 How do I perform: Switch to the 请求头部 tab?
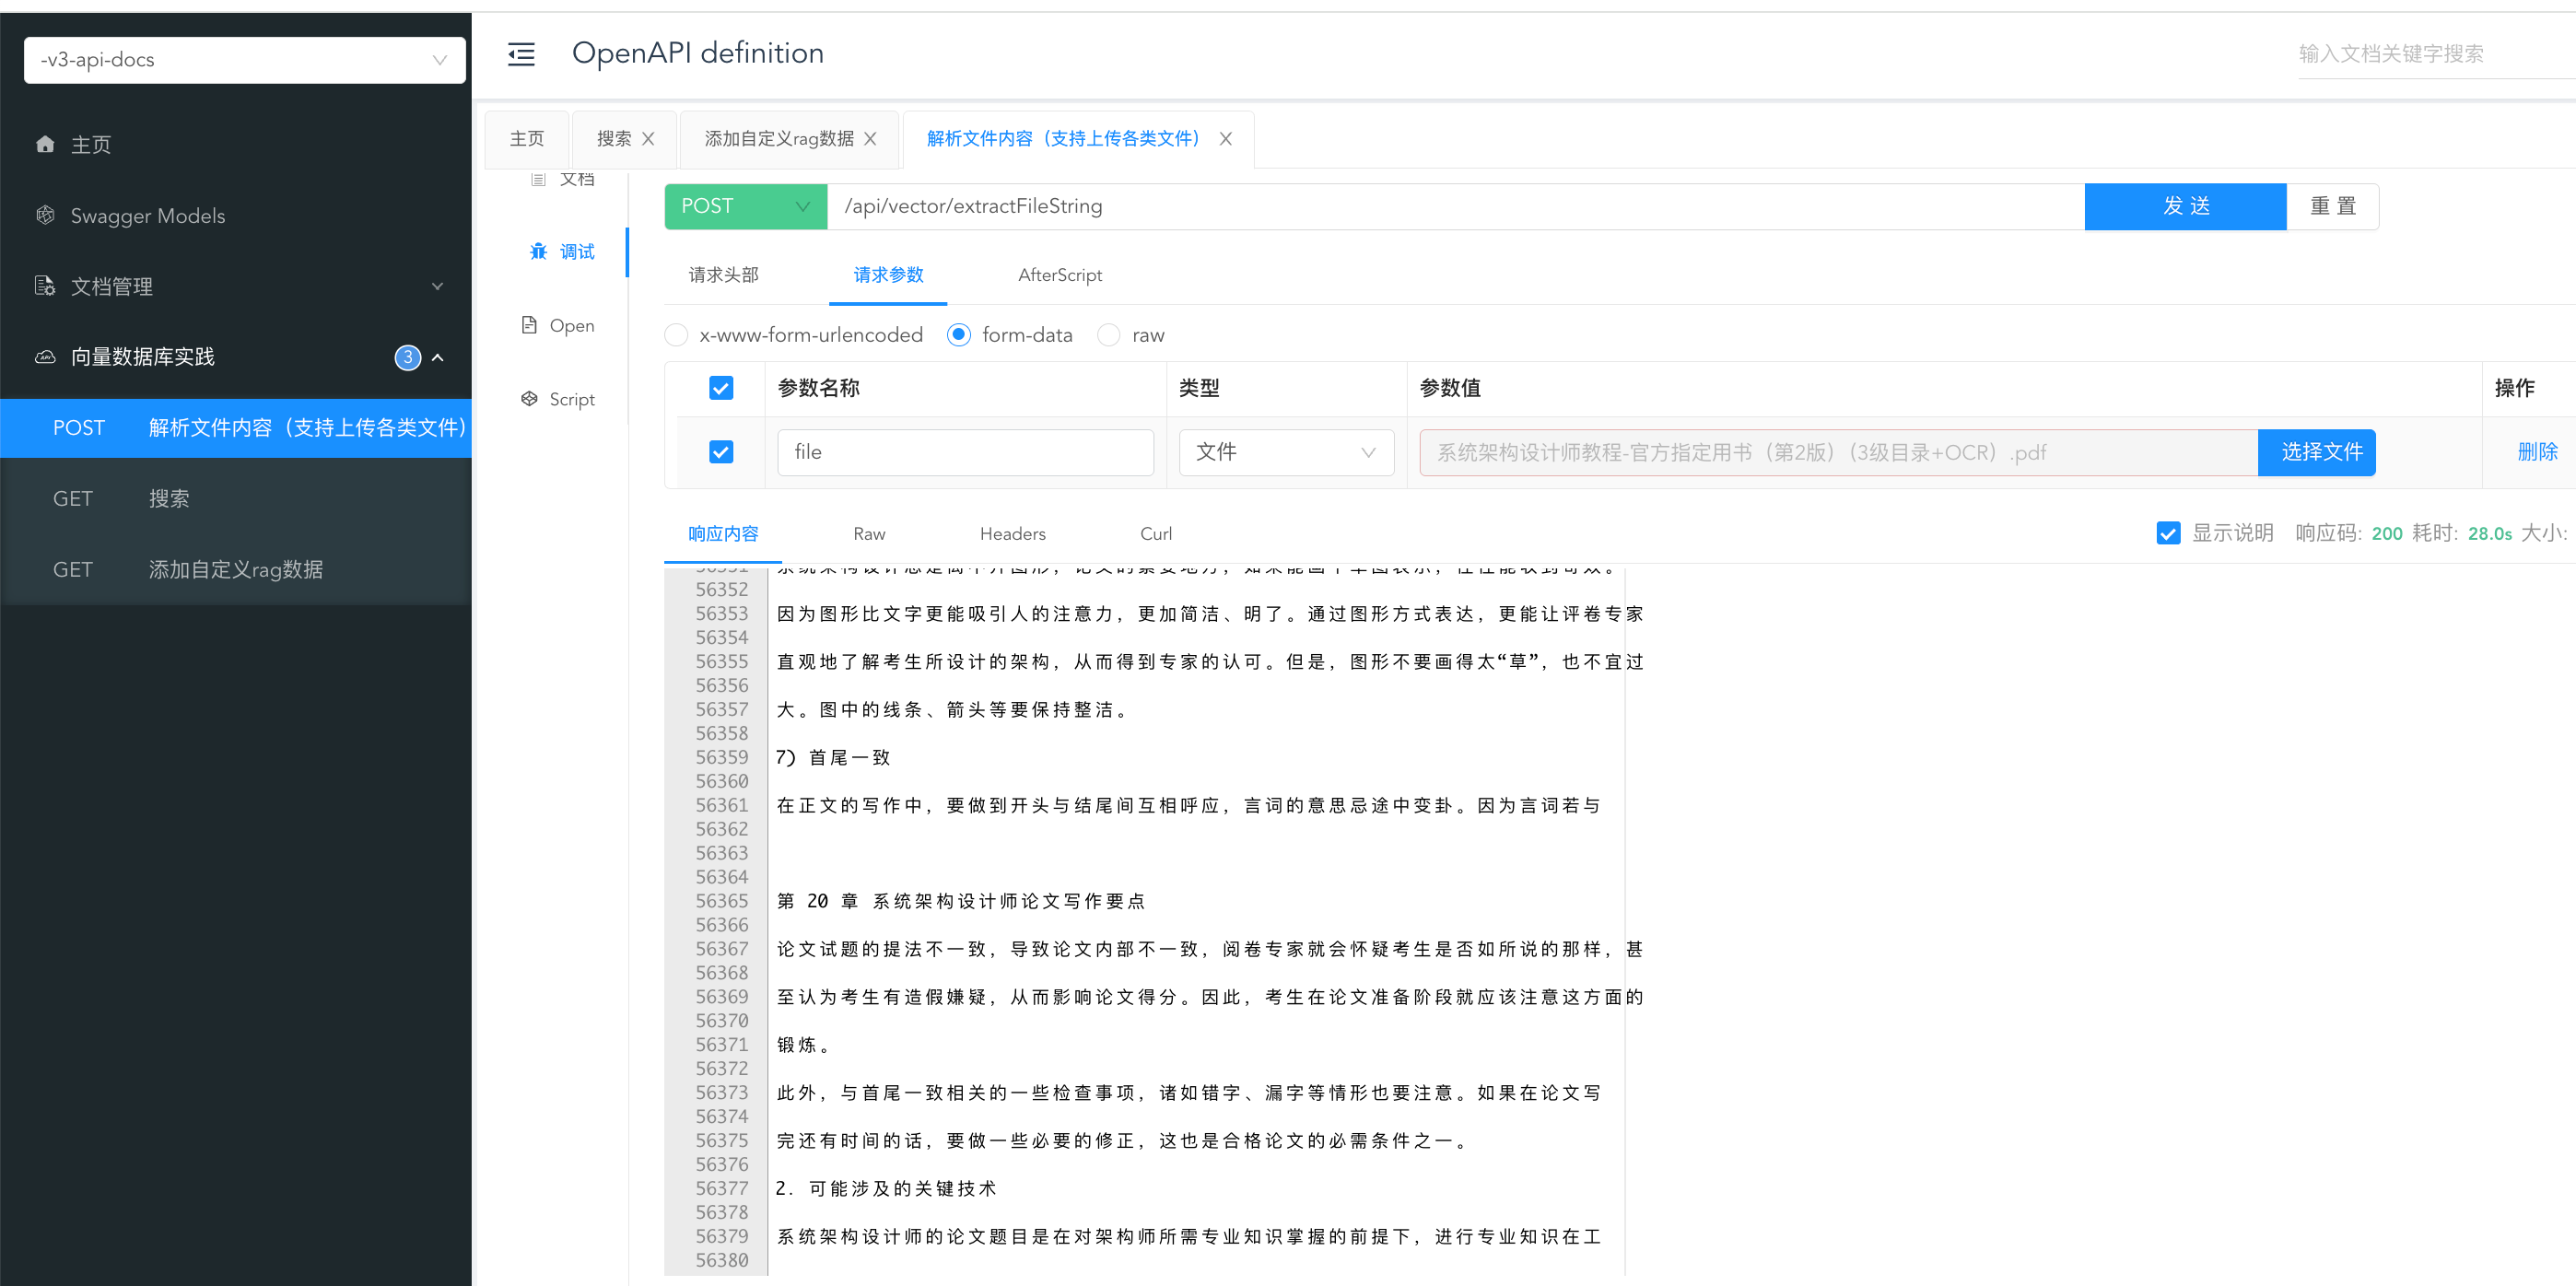tap(723, 275)
